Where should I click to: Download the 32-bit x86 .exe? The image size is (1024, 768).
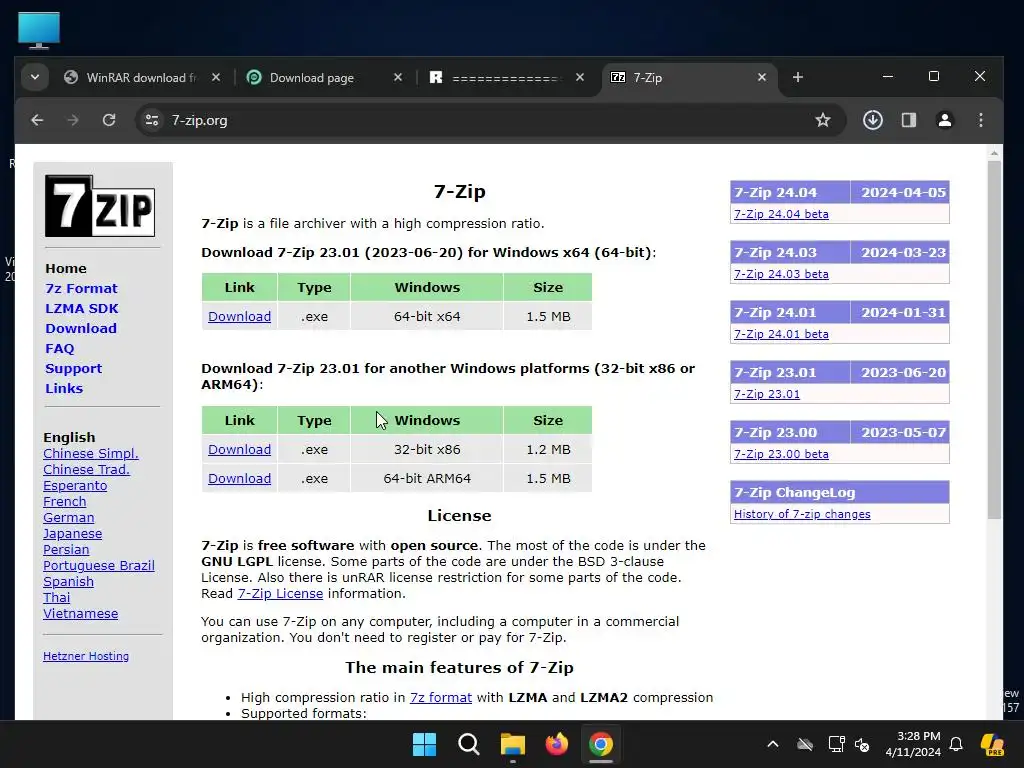pos(239,450)
